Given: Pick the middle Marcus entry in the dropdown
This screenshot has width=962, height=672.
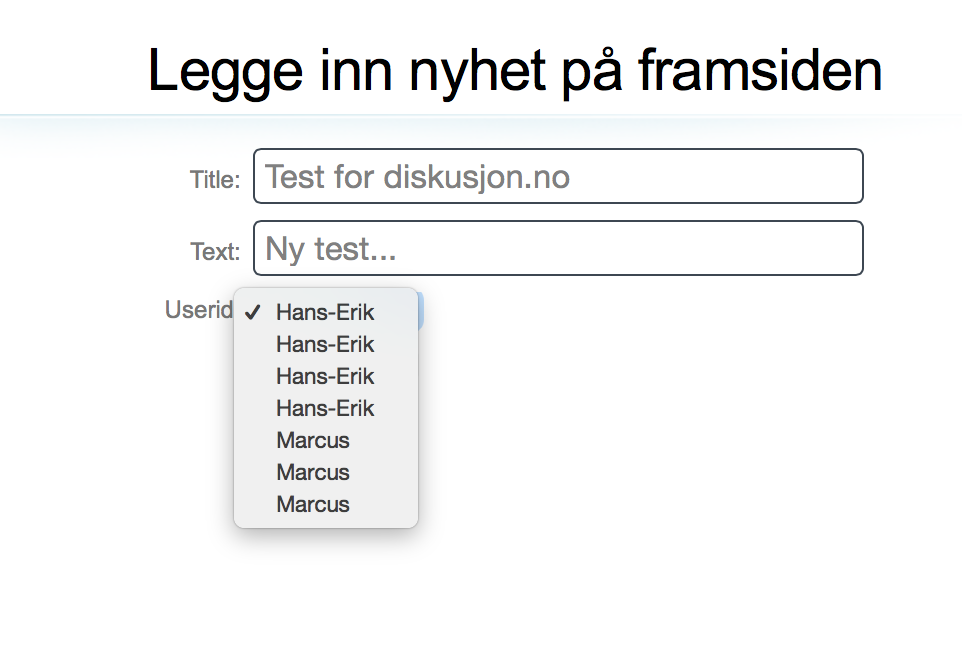Looking at the screenshot, I should pyautogui.click(x=326, y=472).
